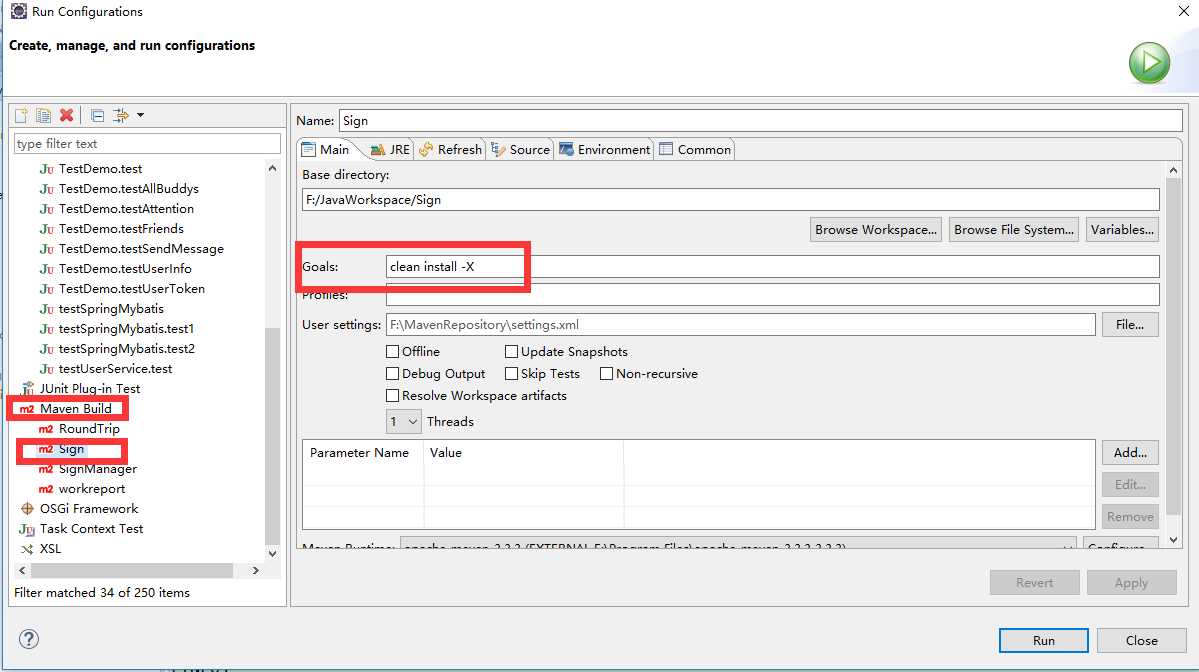Screen dimensions: 1199x672
Task: Click the Name input field
Action: pos(760,121)
